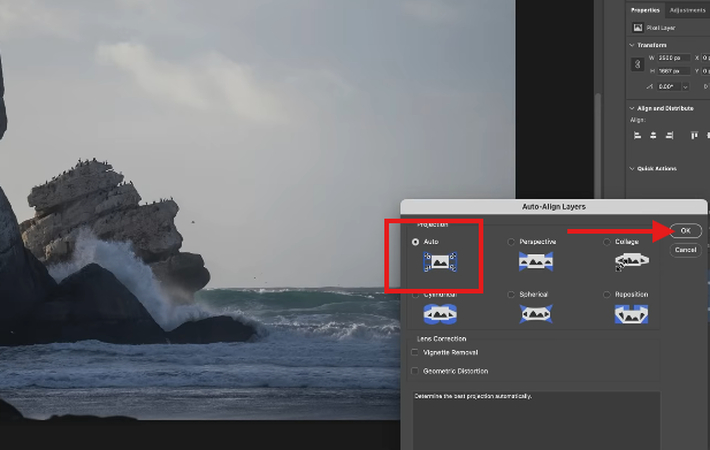Switch to the Properties tab

coord(645,9)
